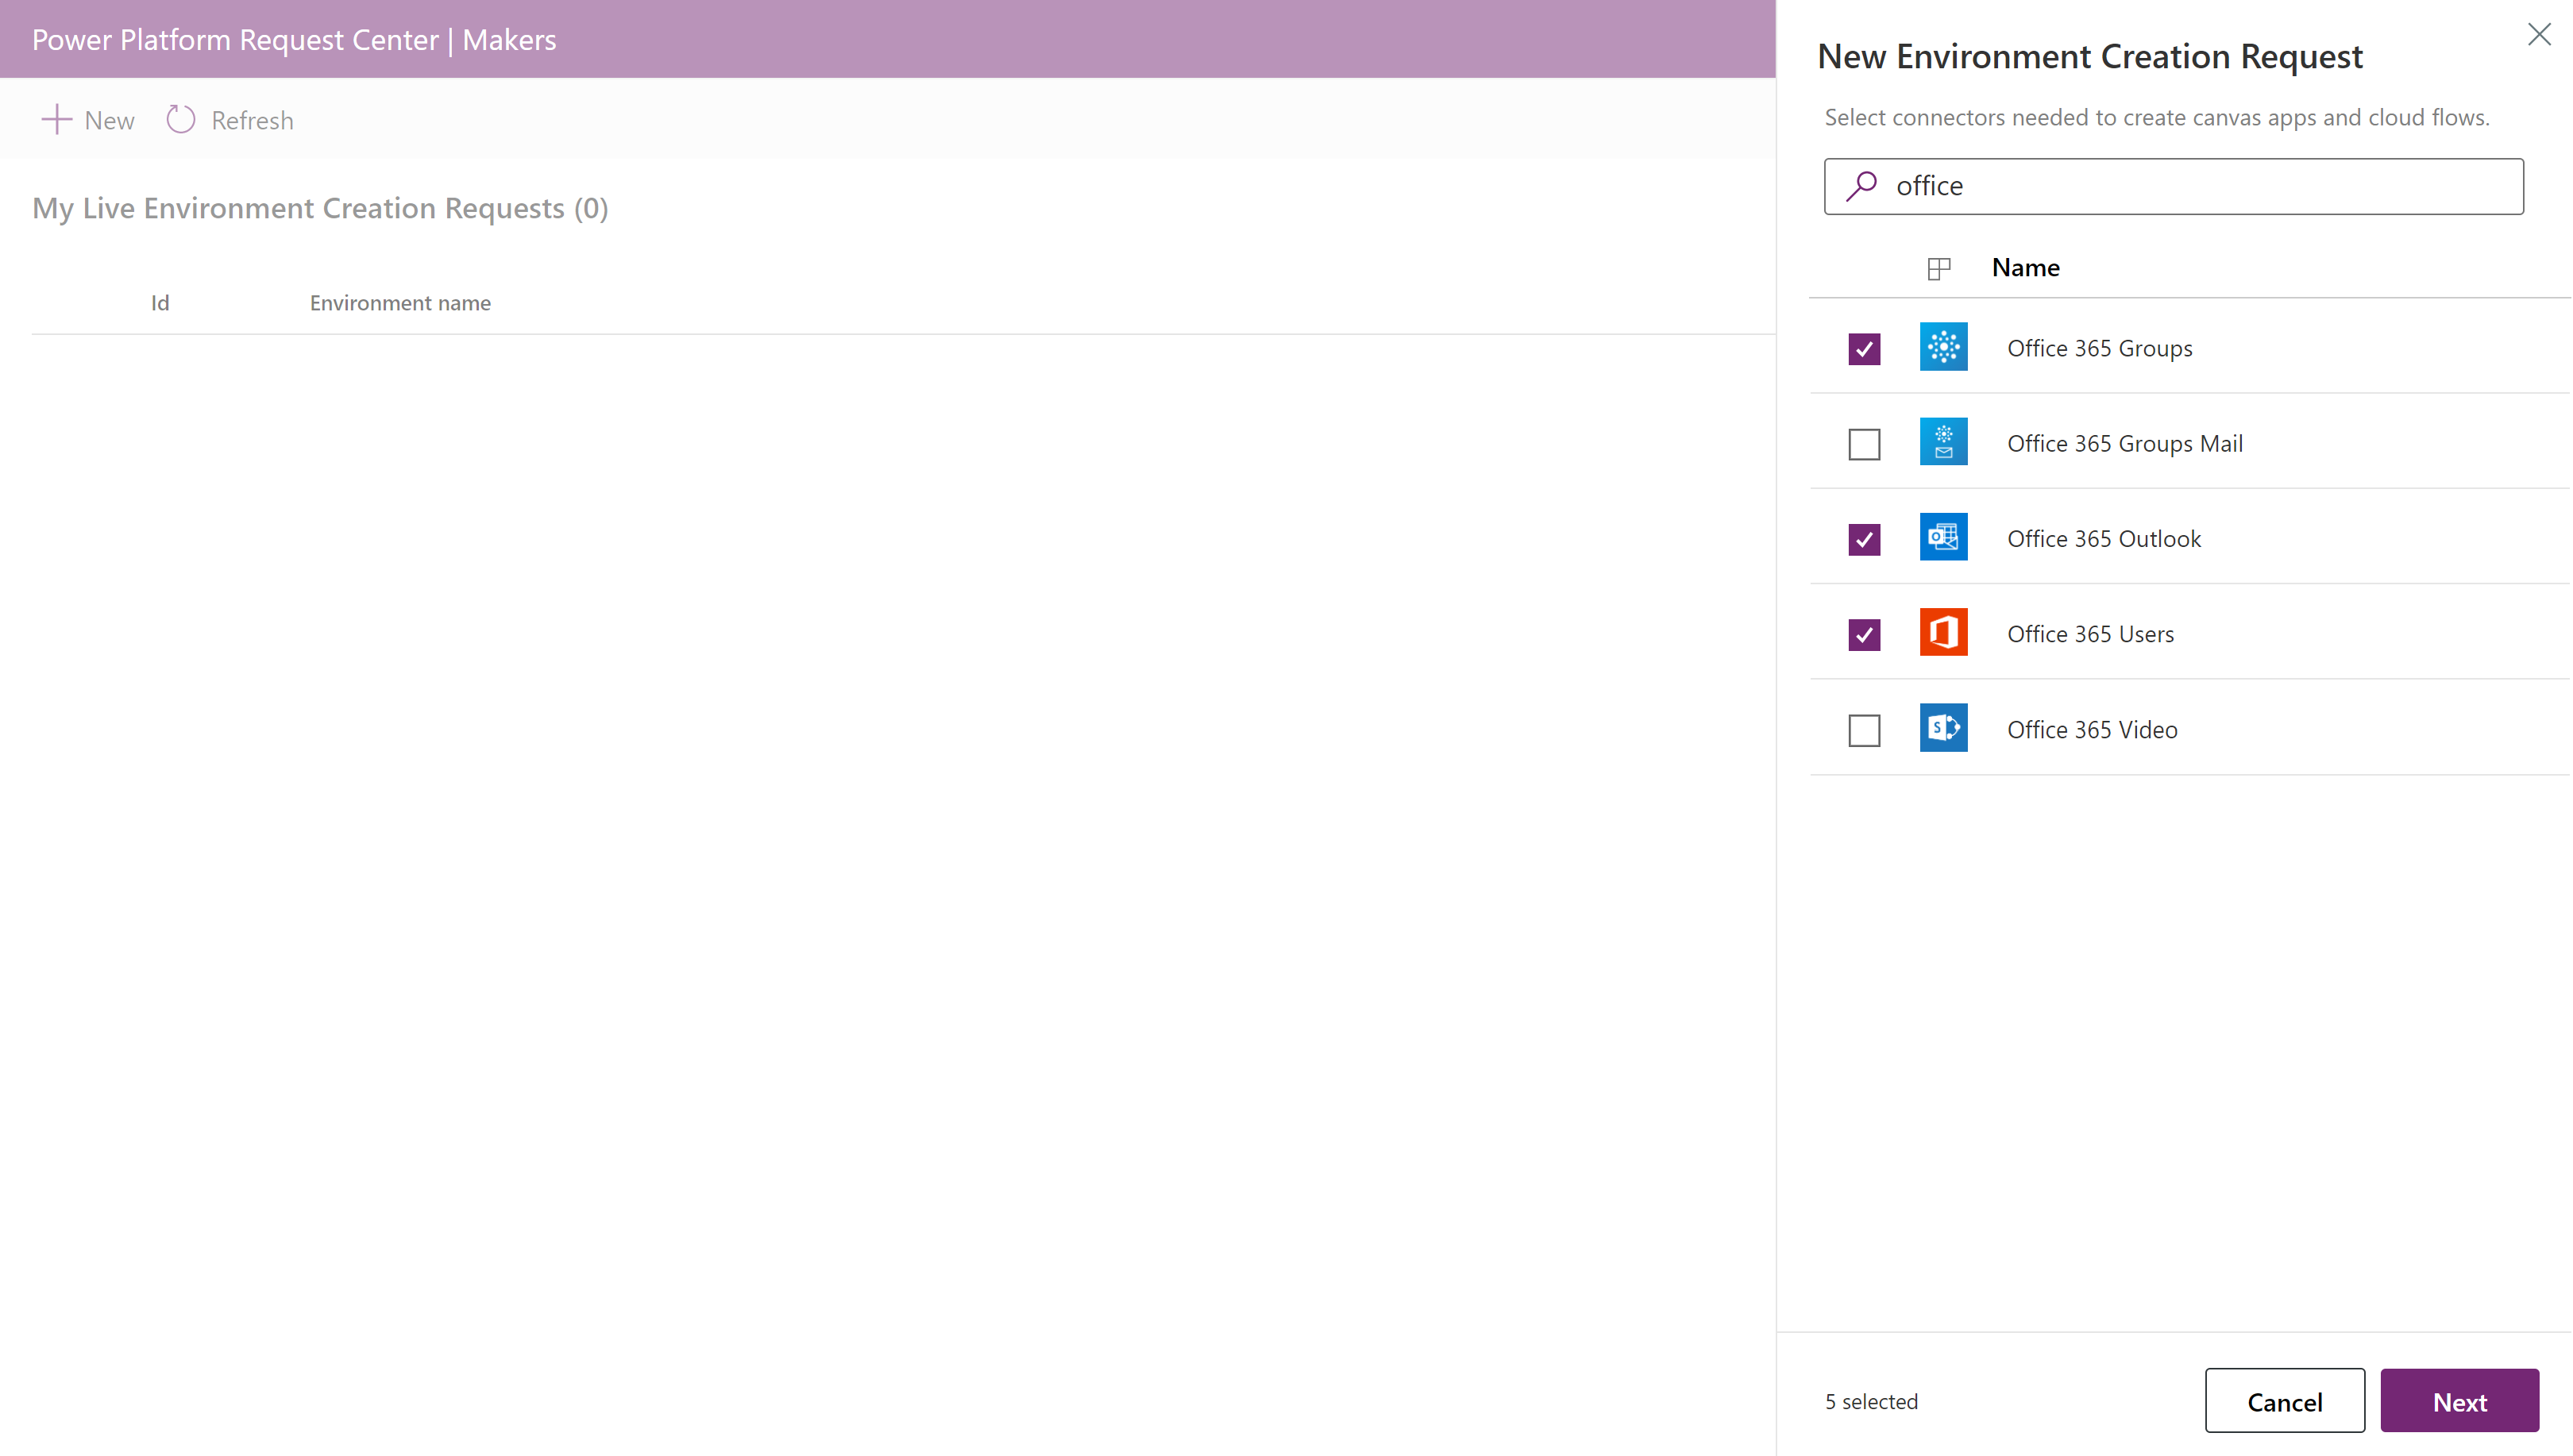This screenshot has width=2573, height=1456.
Task: Click the Office 365 Users connector icon
Action: pos(1942,633)
